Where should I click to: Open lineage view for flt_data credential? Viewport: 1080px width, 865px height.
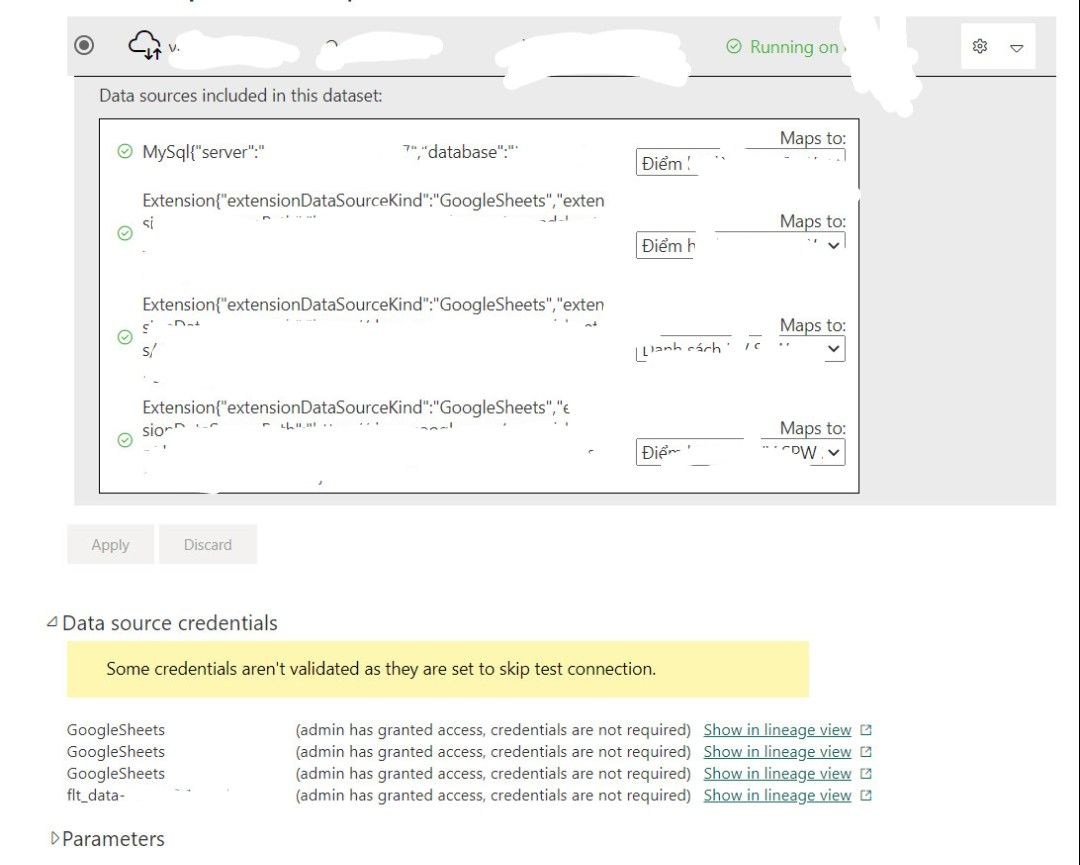pos(777,795)
